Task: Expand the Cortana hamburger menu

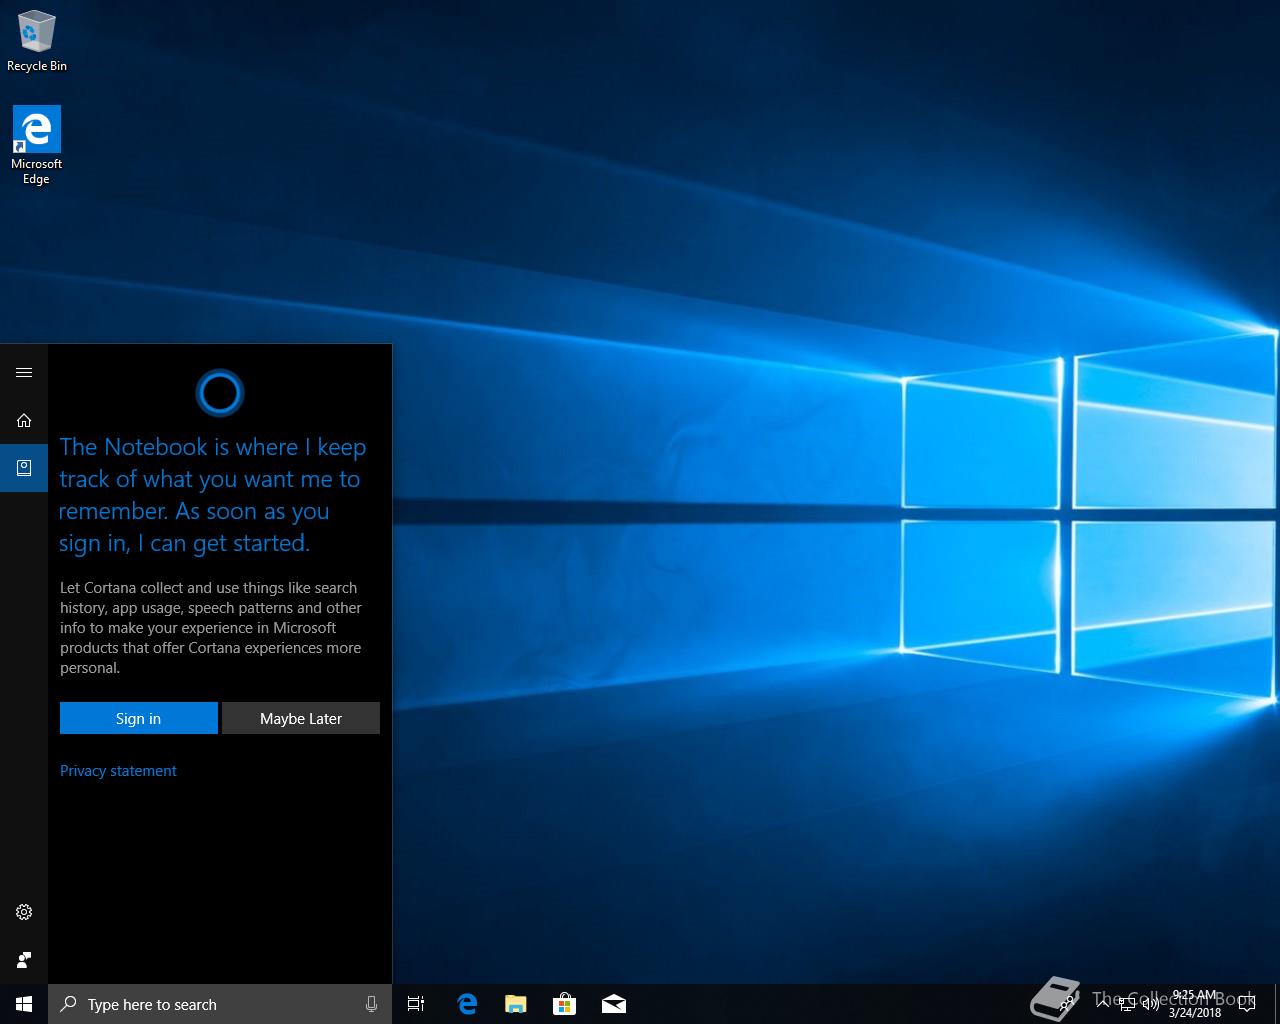Action: (x=24, y=372)
